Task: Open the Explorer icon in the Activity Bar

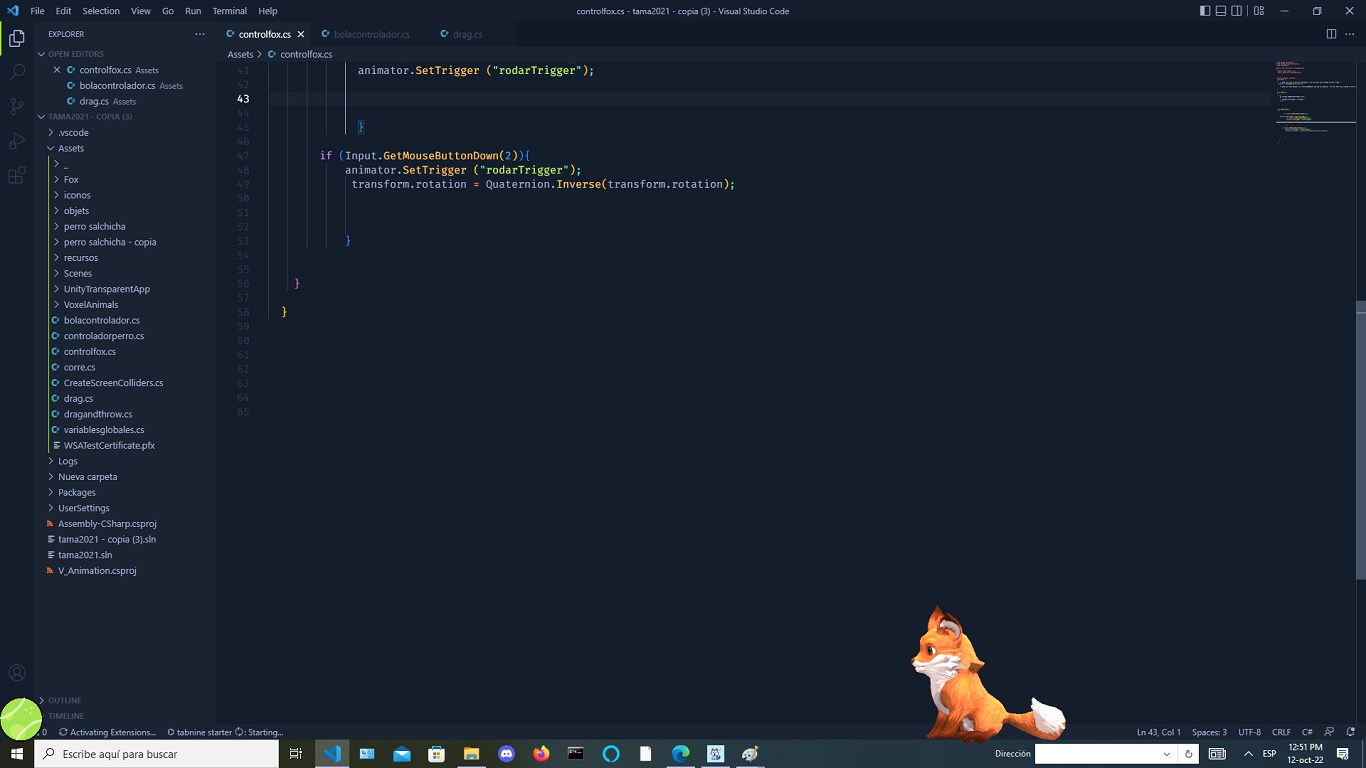Action: click(15, 37)
